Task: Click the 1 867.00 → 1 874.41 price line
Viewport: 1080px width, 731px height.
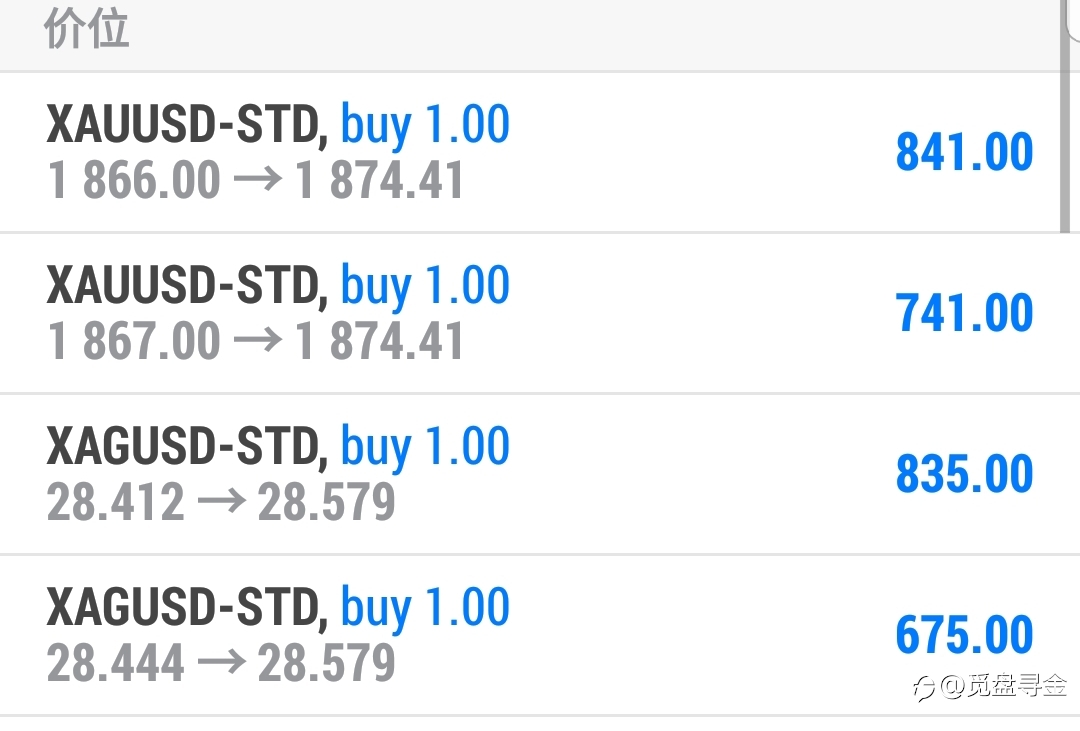Action: pos(256,341)
